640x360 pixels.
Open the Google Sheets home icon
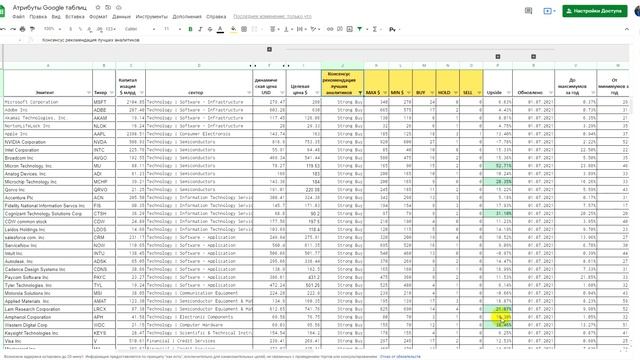tap(2, 11)
